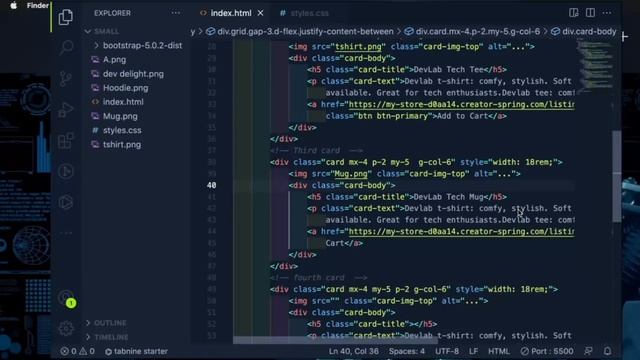Click the errors and warnings status indicator
640x360 pixels.
pos(77,351)
